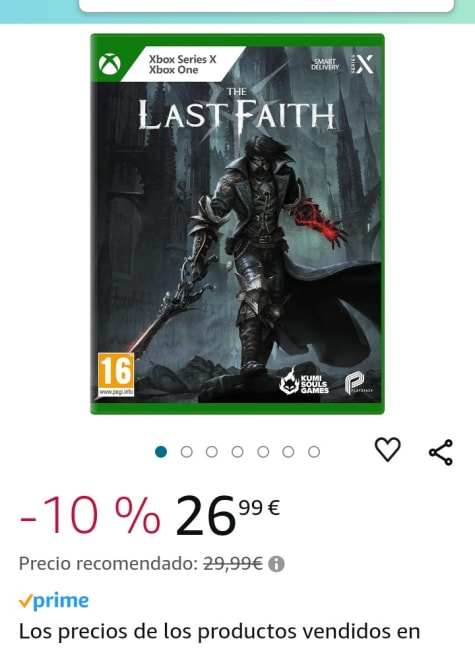Go to the sixth carousel image dot
475x649 pixels.
[x=288, y=452]
